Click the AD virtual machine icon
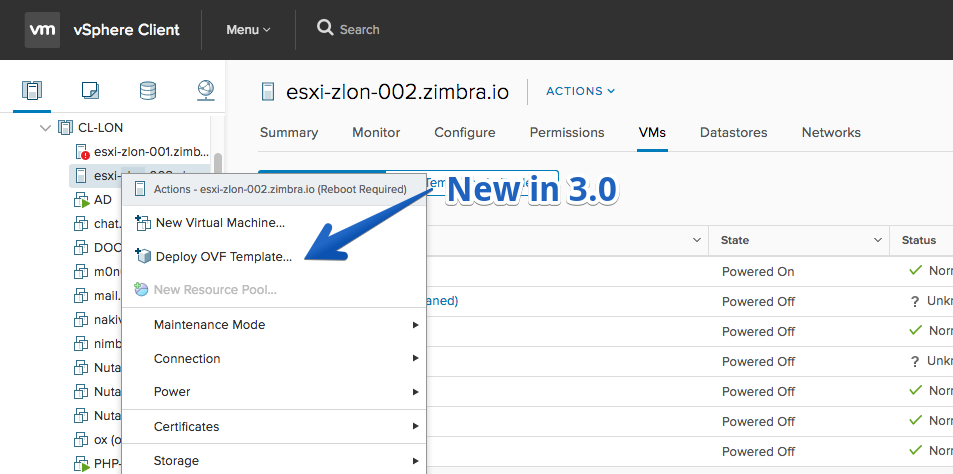953x474 pixels. (x=81, y=200)
